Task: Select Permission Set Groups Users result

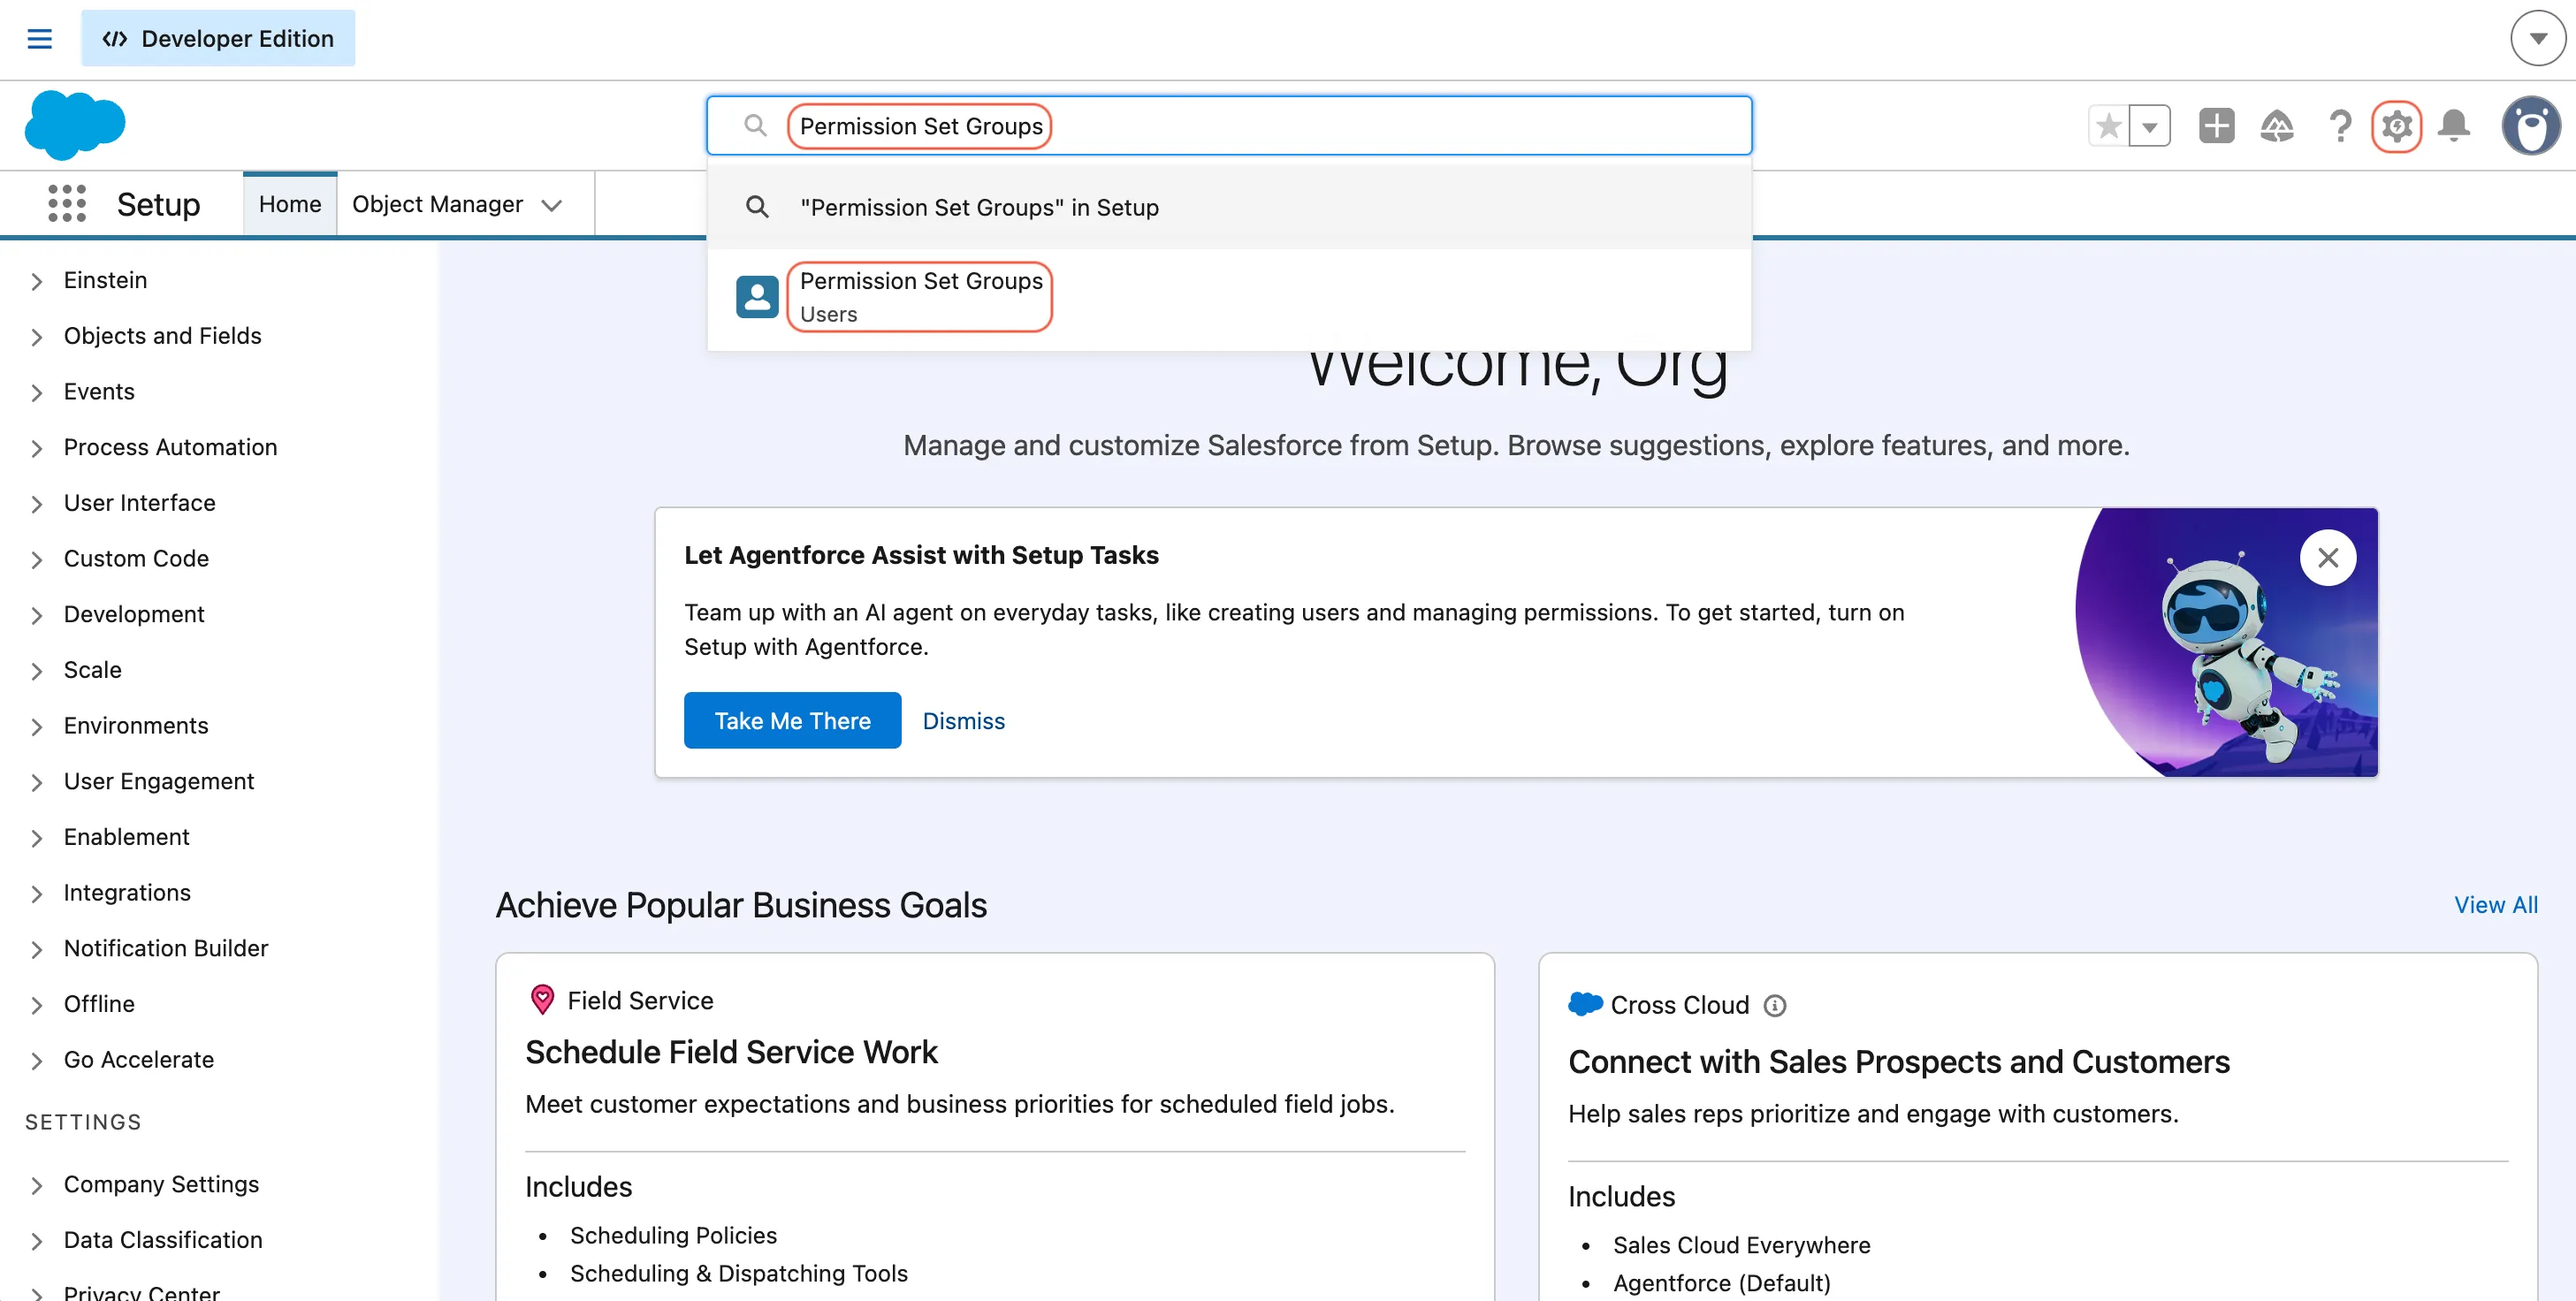Action: pyautogui.click(x=1229, y=297)
